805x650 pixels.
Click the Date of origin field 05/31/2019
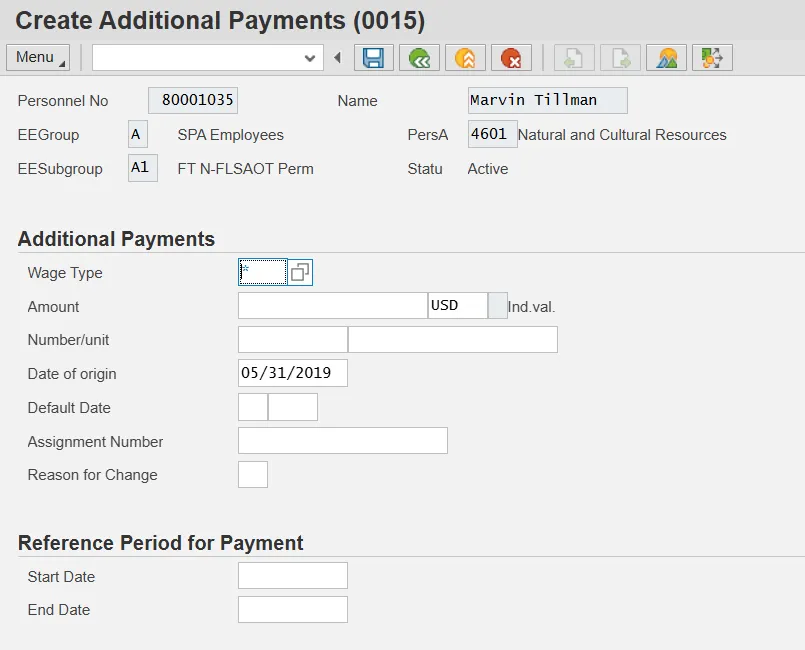(293, 373)
